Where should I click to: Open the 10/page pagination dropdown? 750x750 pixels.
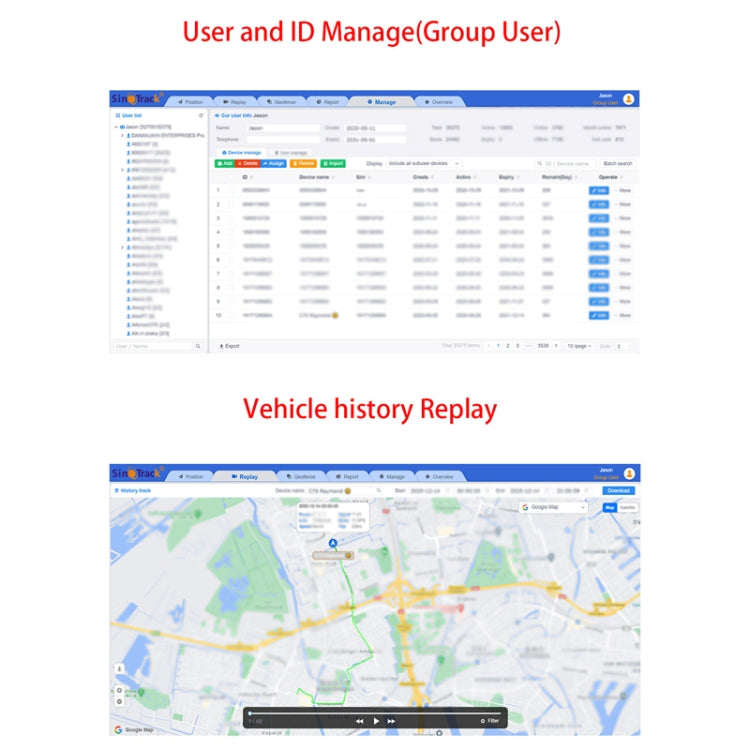(x=579, y=346)
